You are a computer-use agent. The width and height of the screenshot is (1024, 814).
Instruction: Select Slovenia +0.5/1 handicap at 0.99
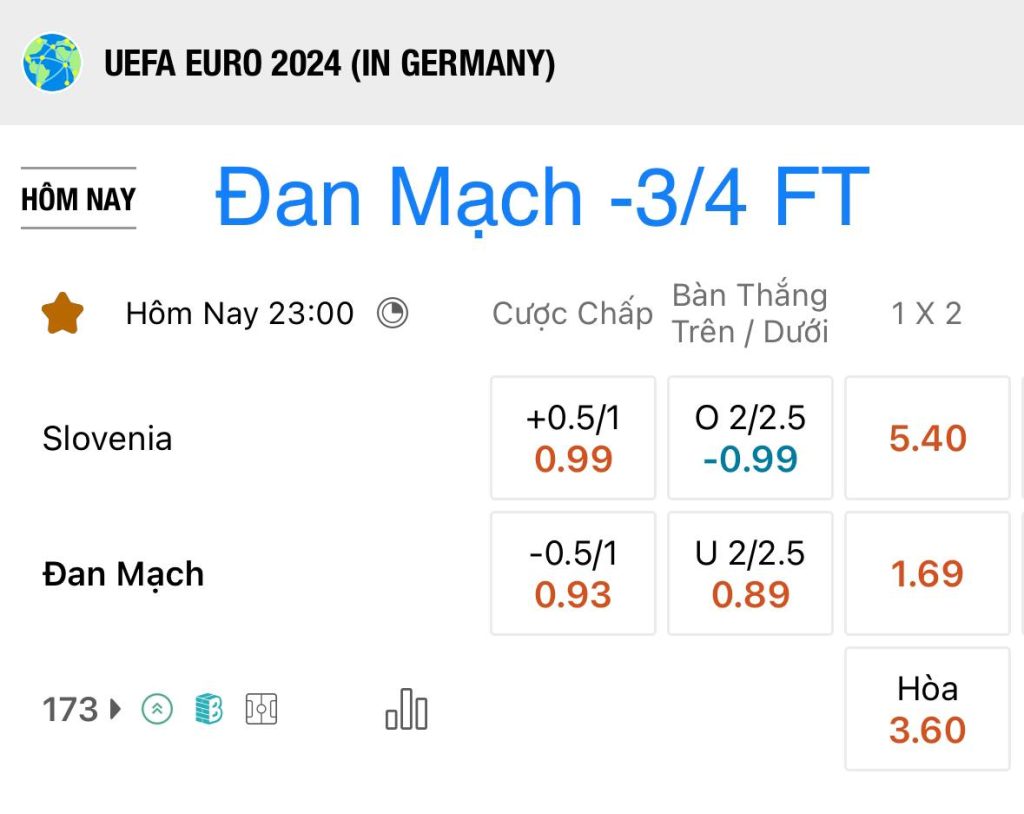[573, 438]
